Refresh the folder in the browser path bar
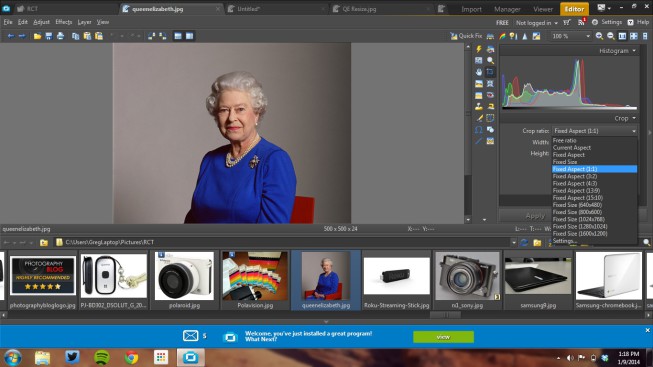The image size is (653, 367). pos(524,242)
